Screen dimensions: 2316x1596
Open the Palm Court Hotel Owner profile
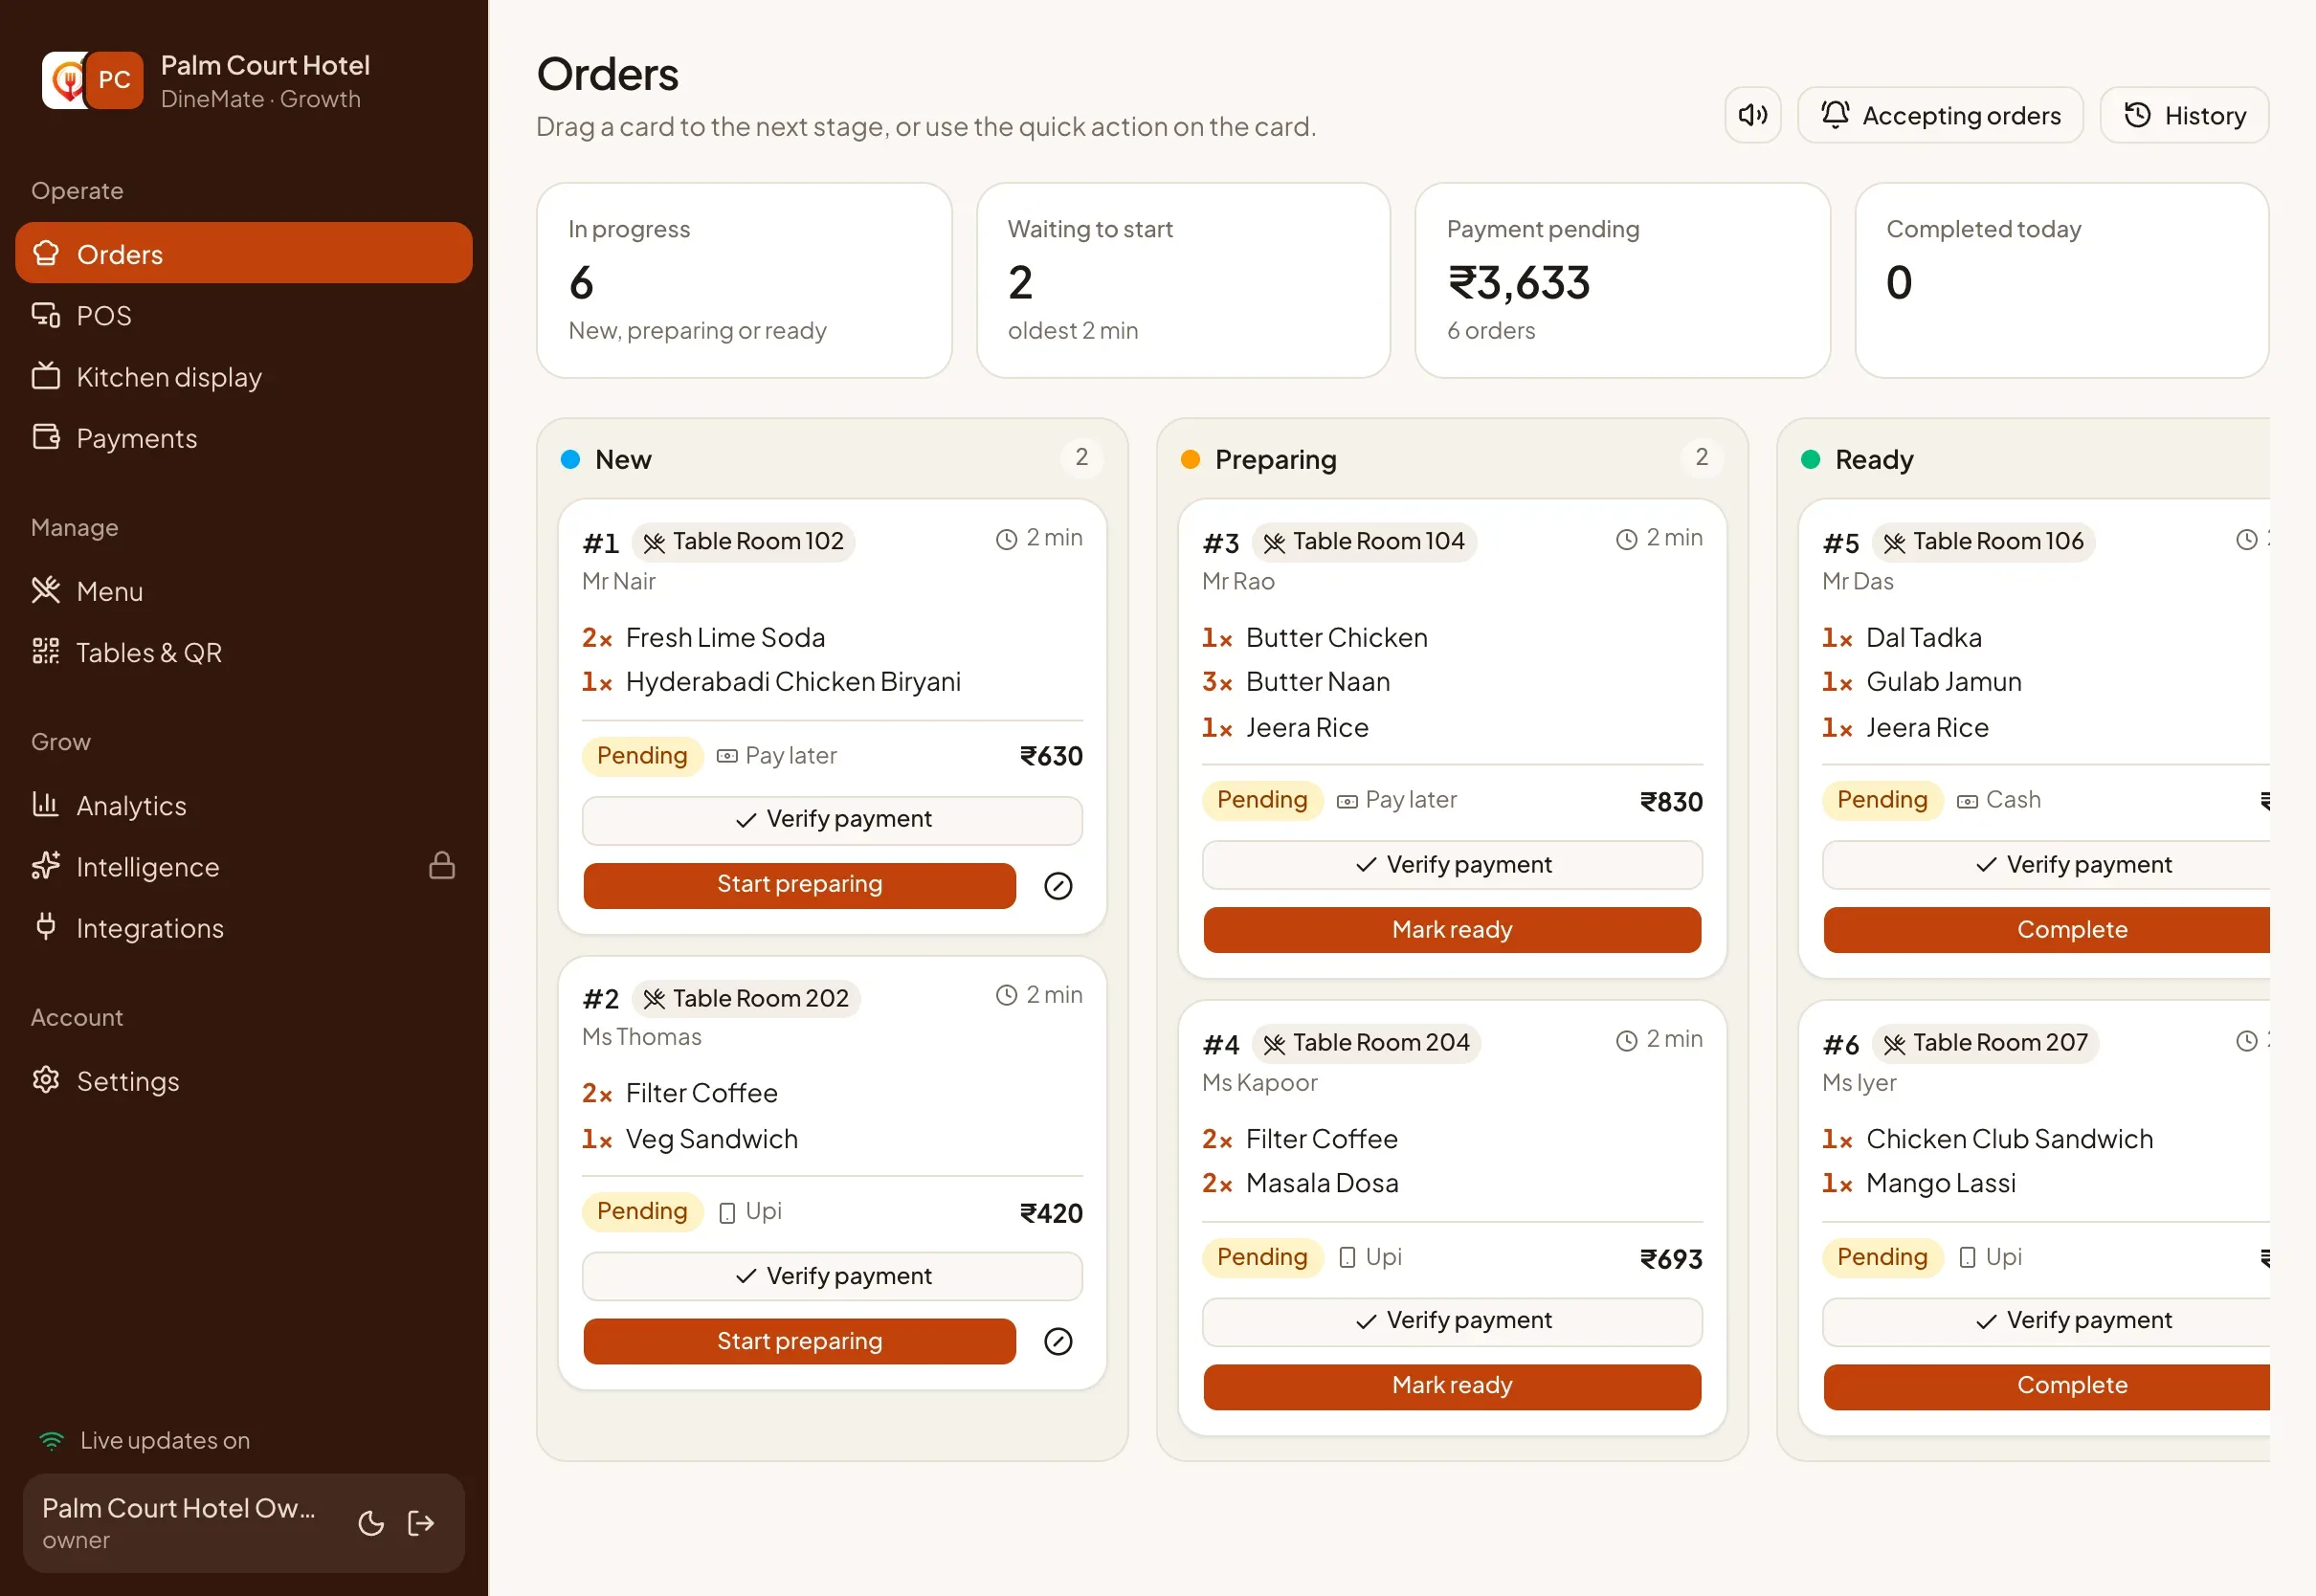click(x=180, y=1522)
